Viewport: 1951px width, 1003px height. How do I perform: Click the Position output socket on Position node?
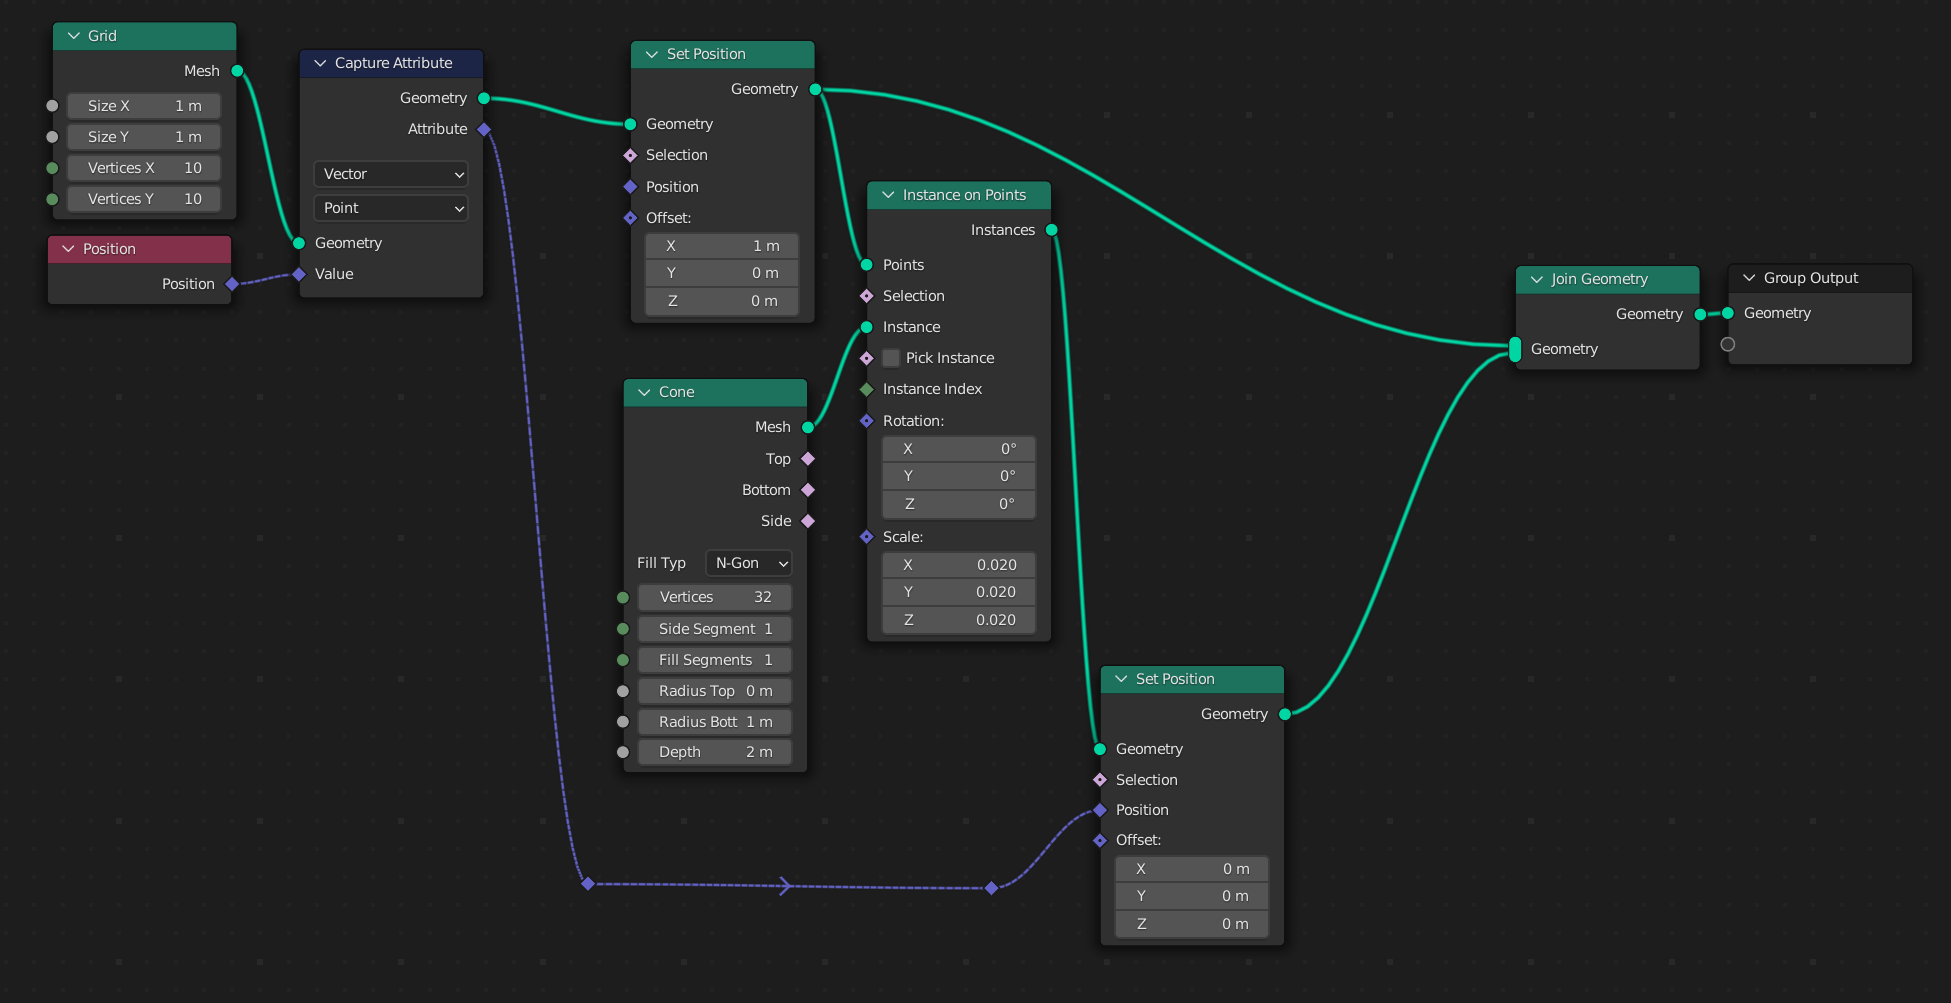[231, 284]
